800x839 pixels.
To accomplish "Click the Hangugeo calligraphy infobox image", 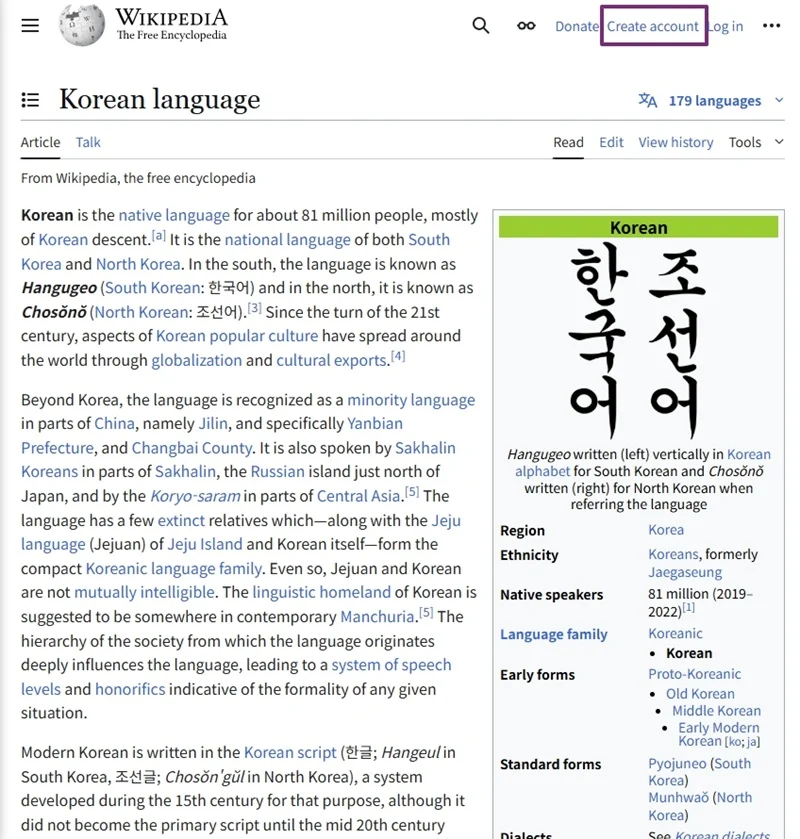I will point(638,341).
